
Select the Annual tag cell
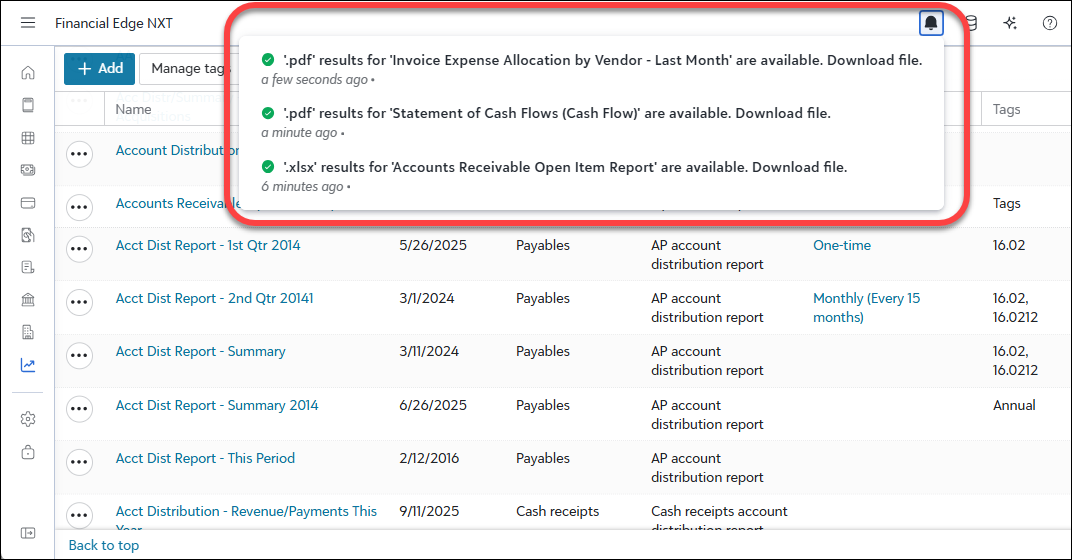(1014, 405)
